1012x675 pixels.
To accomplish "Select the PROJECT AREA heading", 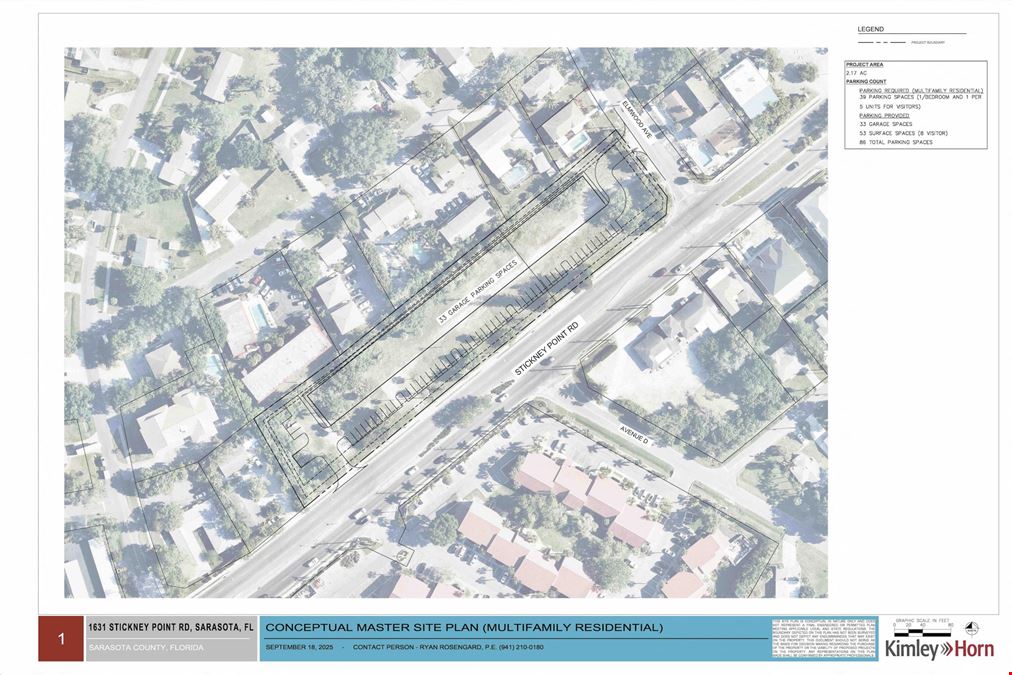I will point(864,65).
